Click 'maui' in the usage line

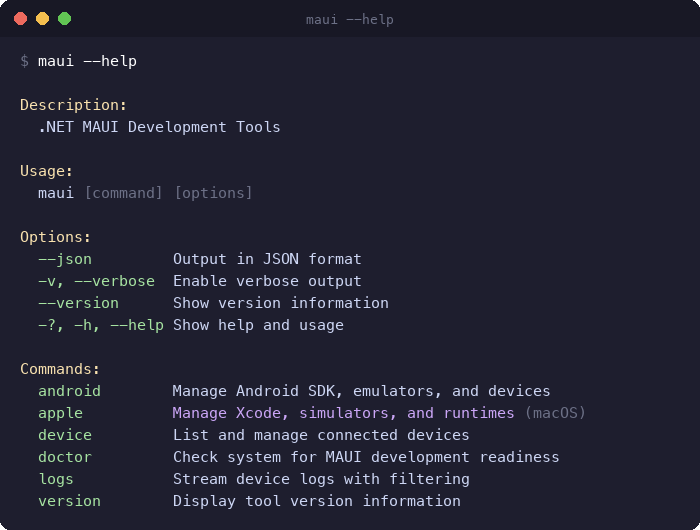(x=56, y=193)
